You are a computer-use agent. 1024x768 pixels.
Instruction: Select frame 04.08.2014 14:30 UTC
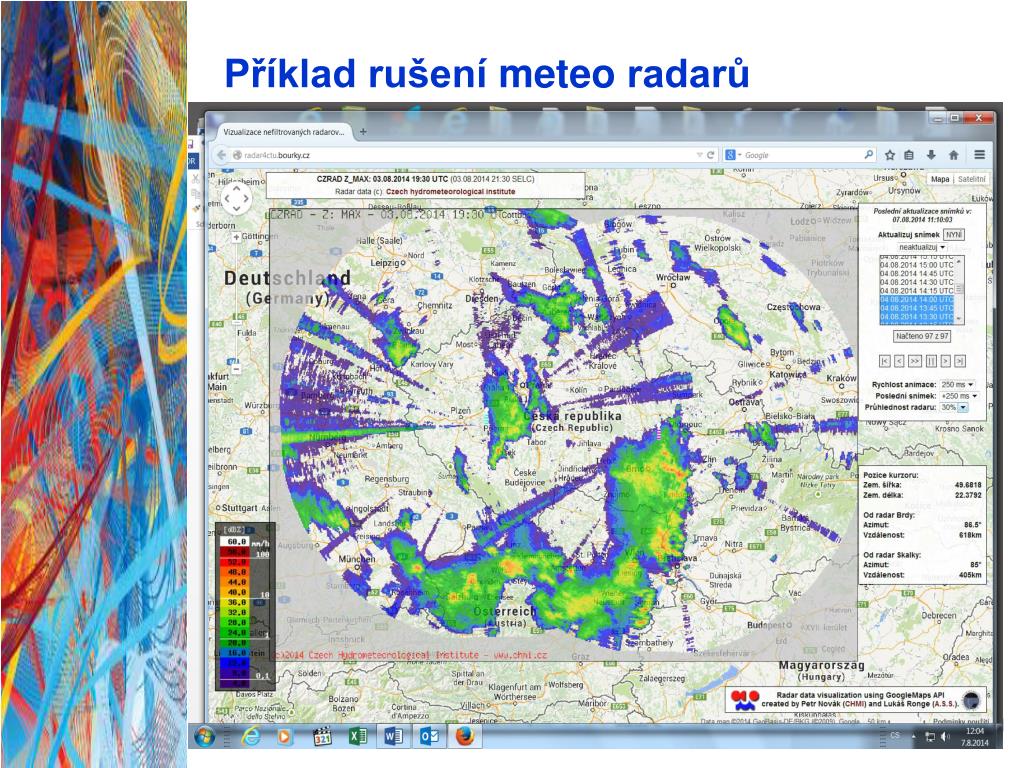[916, 282]
